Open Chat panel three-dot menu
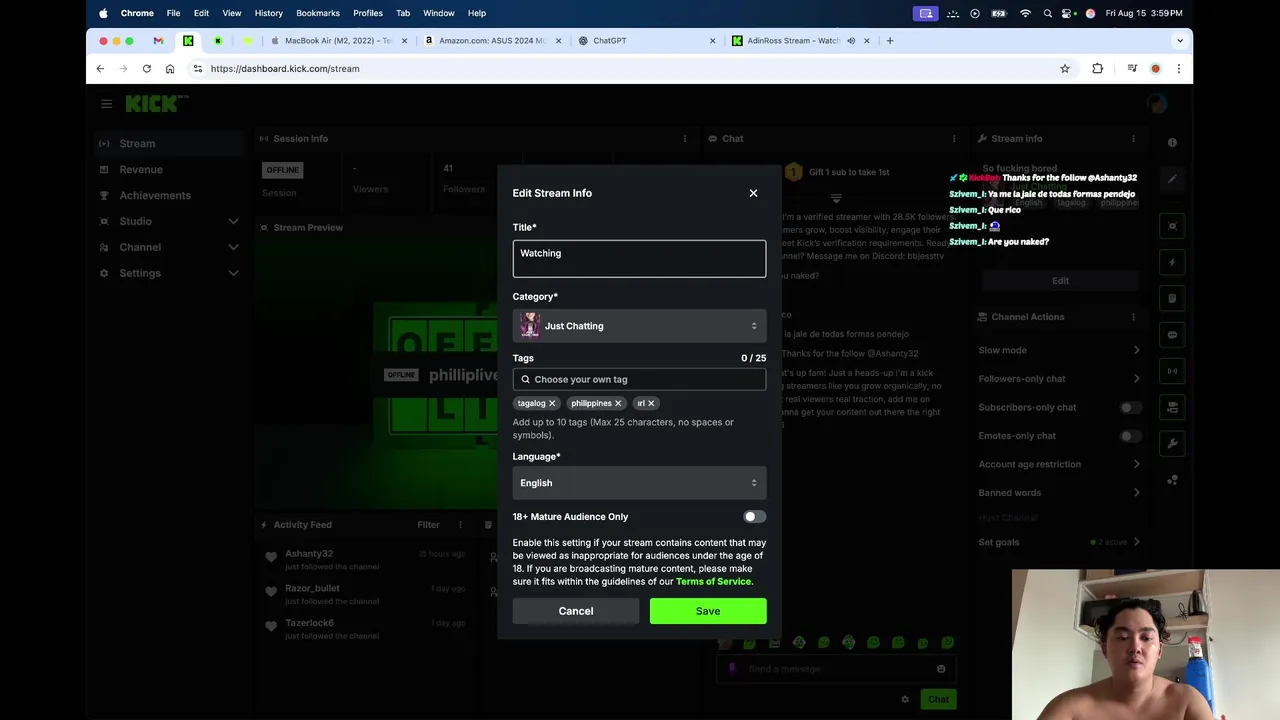 coord(954,139)
